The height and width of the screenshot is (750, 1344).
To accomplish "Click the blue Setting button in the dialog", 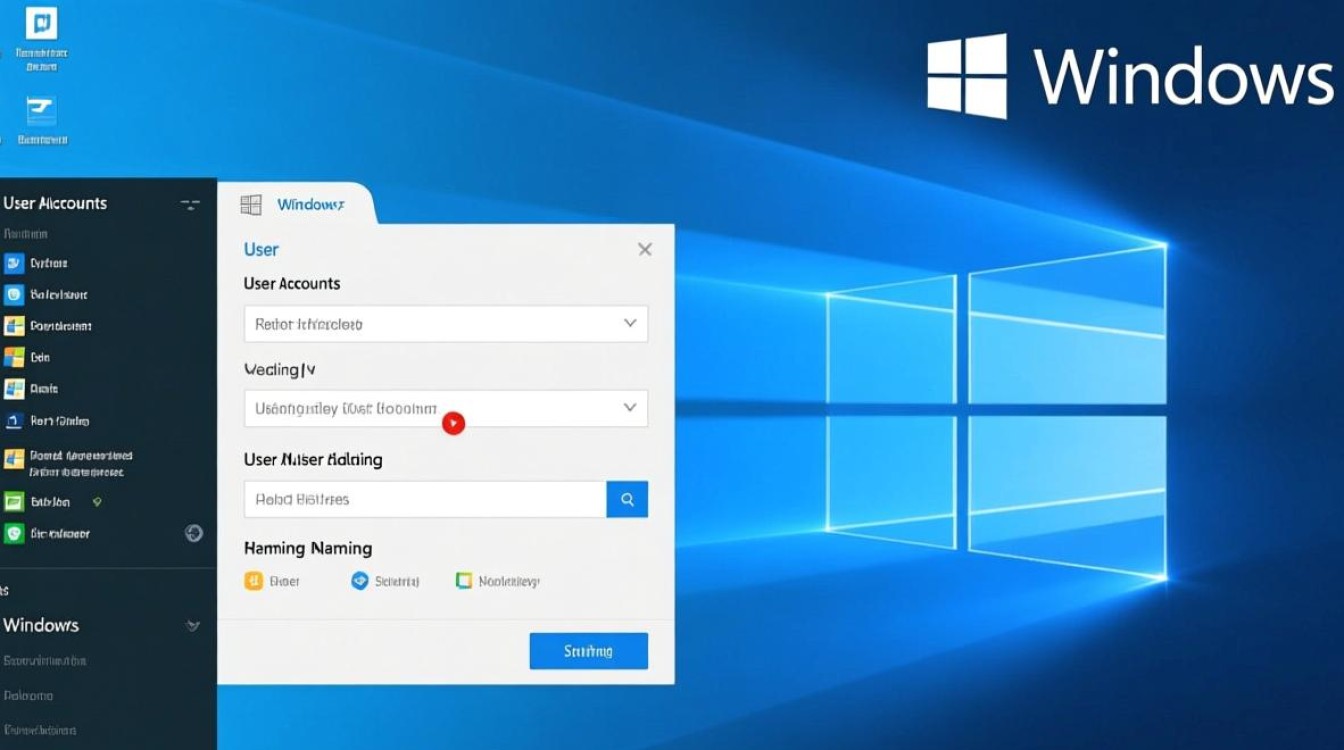I will (588, 650).
